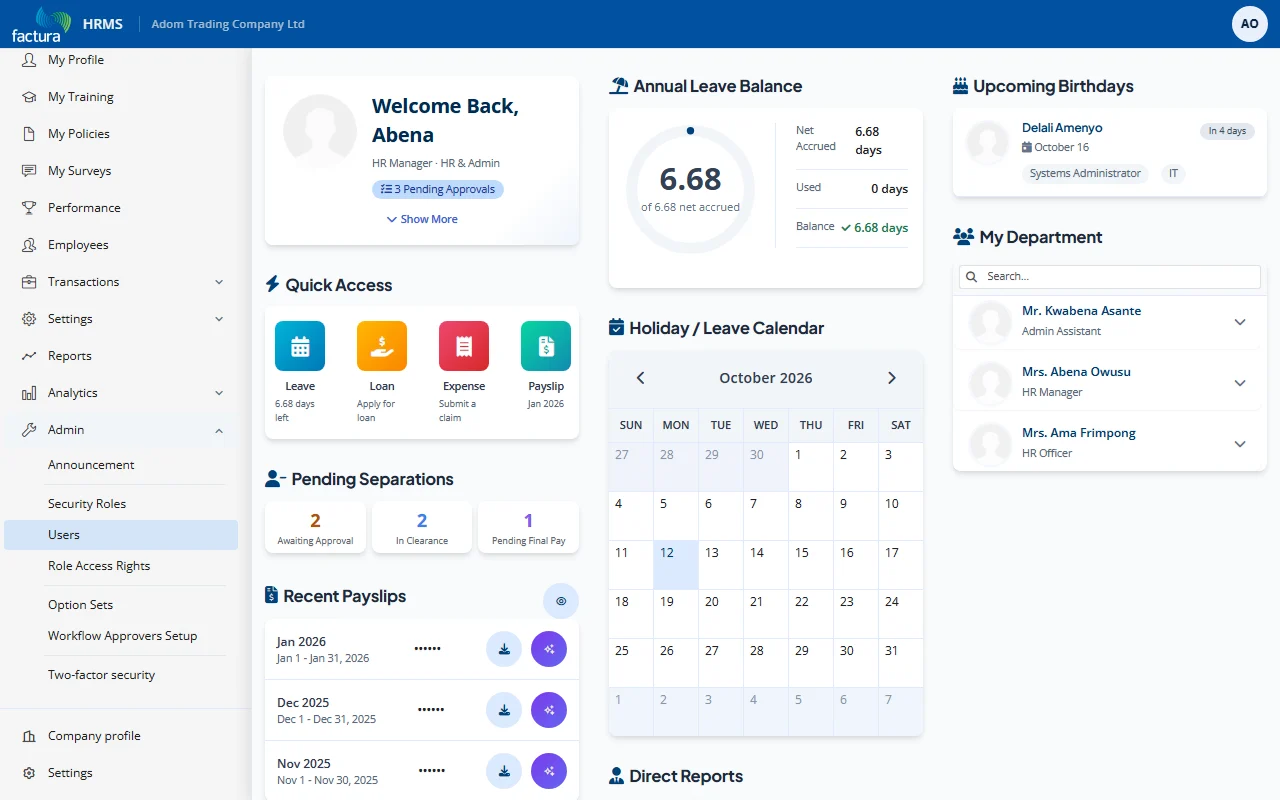Go to the previous calendar month
Viewport: 1280px width, 800px height.
click(641, 378)
